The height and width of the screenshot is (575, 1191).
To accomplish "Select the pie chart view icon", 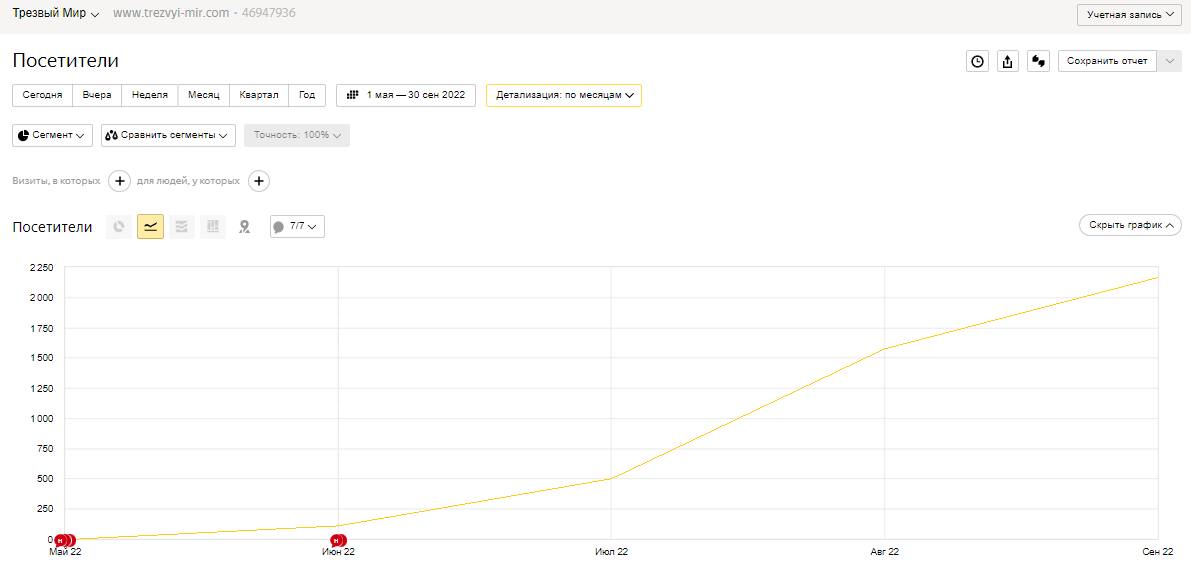I will (x=119, y=227).
